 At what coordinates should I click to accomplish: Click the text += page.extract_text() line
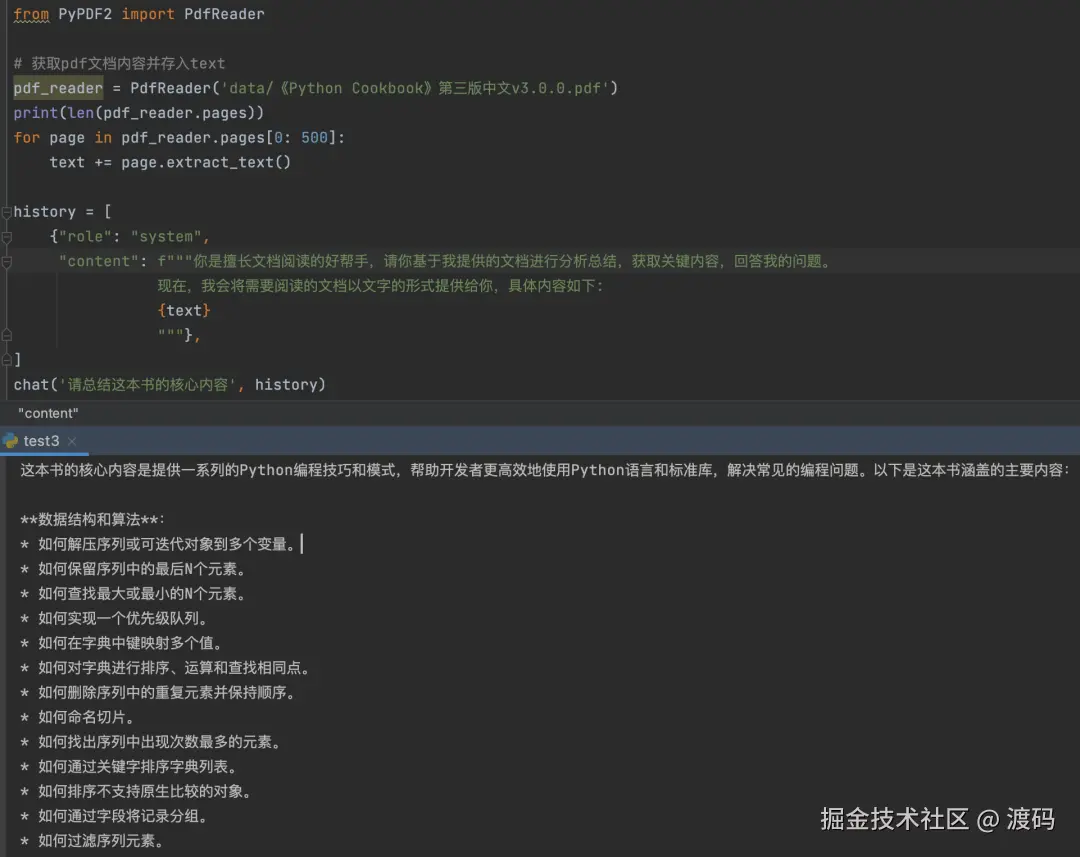(x=170, y=163)
